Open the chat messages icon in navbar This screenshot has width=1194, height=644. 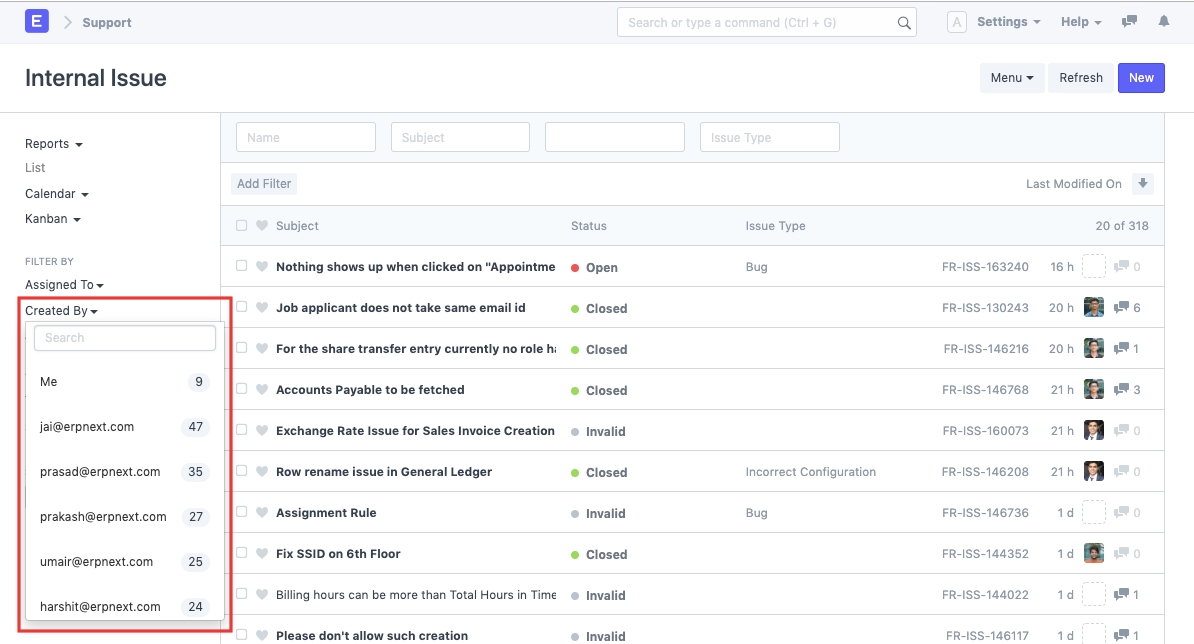tap(1129, 22)
